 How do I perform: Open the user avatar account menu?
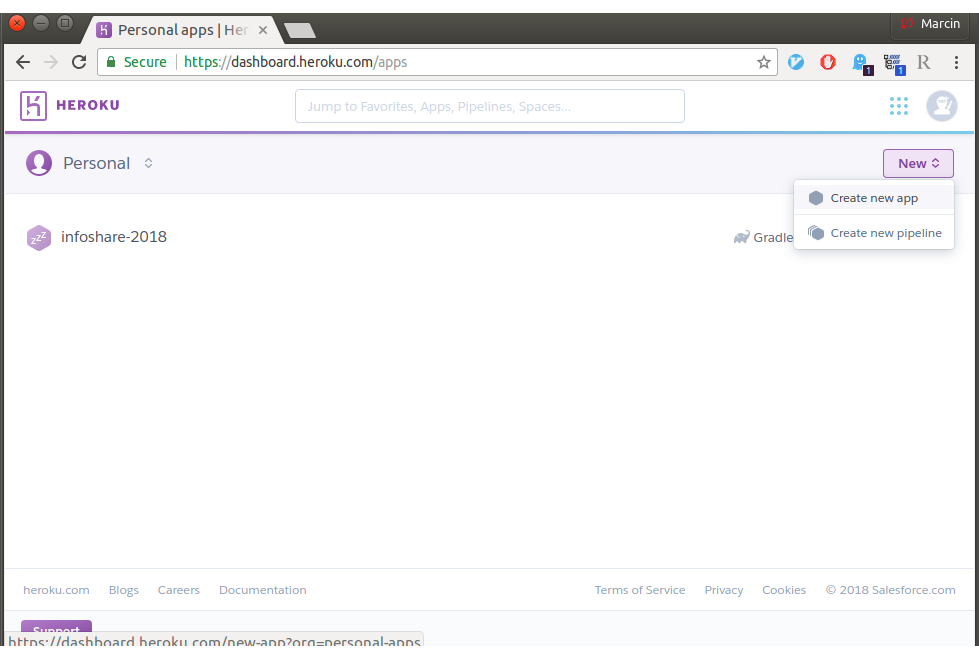tap(942, 106)
